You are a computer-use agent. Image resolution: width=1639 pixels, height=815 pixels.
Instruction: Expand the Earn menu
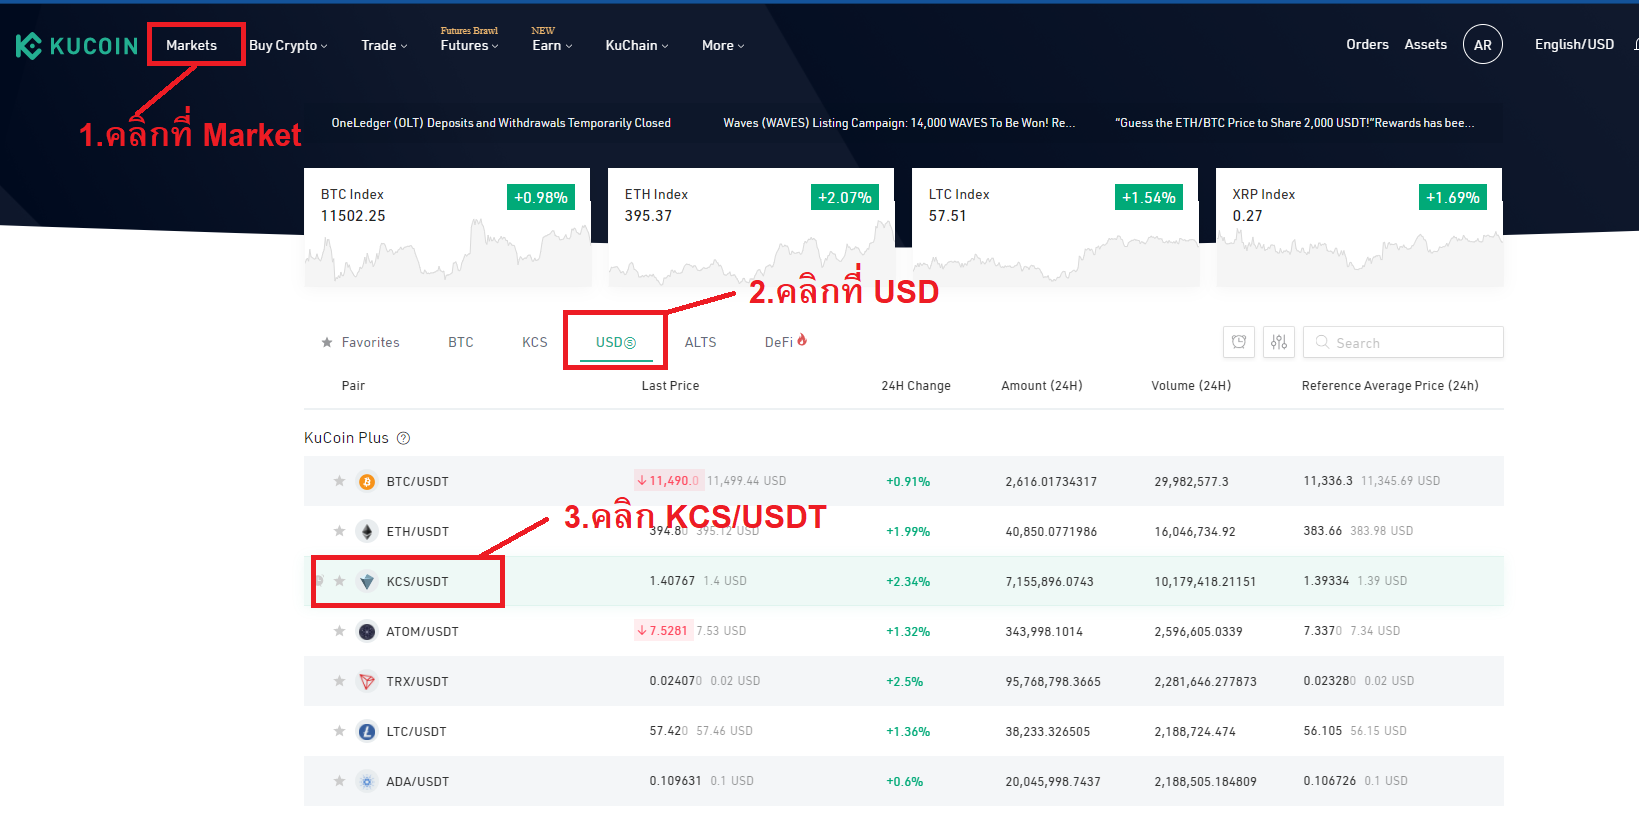(x=552, y=46)
